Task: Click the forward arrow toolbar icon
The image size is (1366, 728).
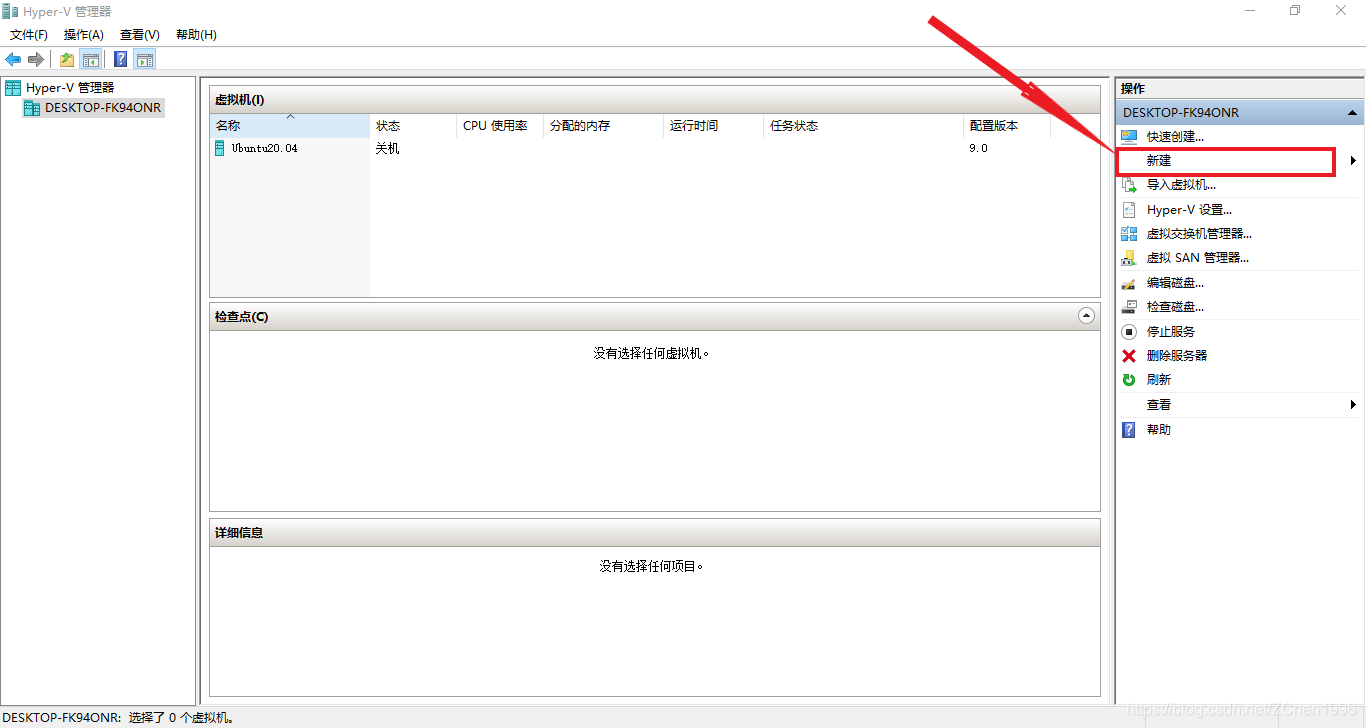Action: 36,59
